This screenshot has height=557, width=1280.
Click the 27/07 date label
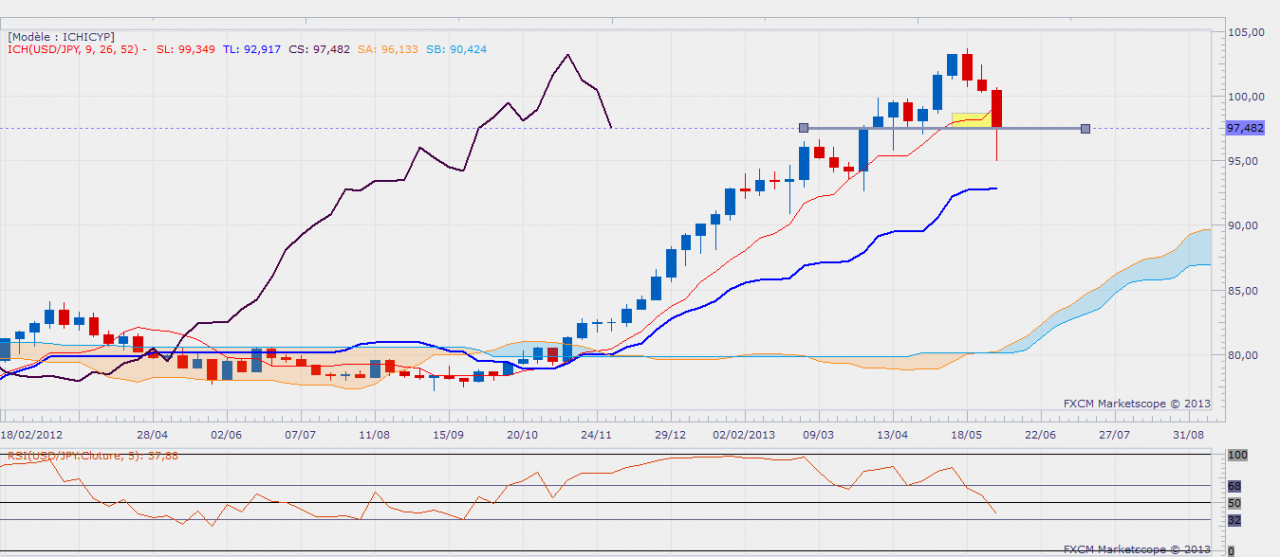[1115, 435]
